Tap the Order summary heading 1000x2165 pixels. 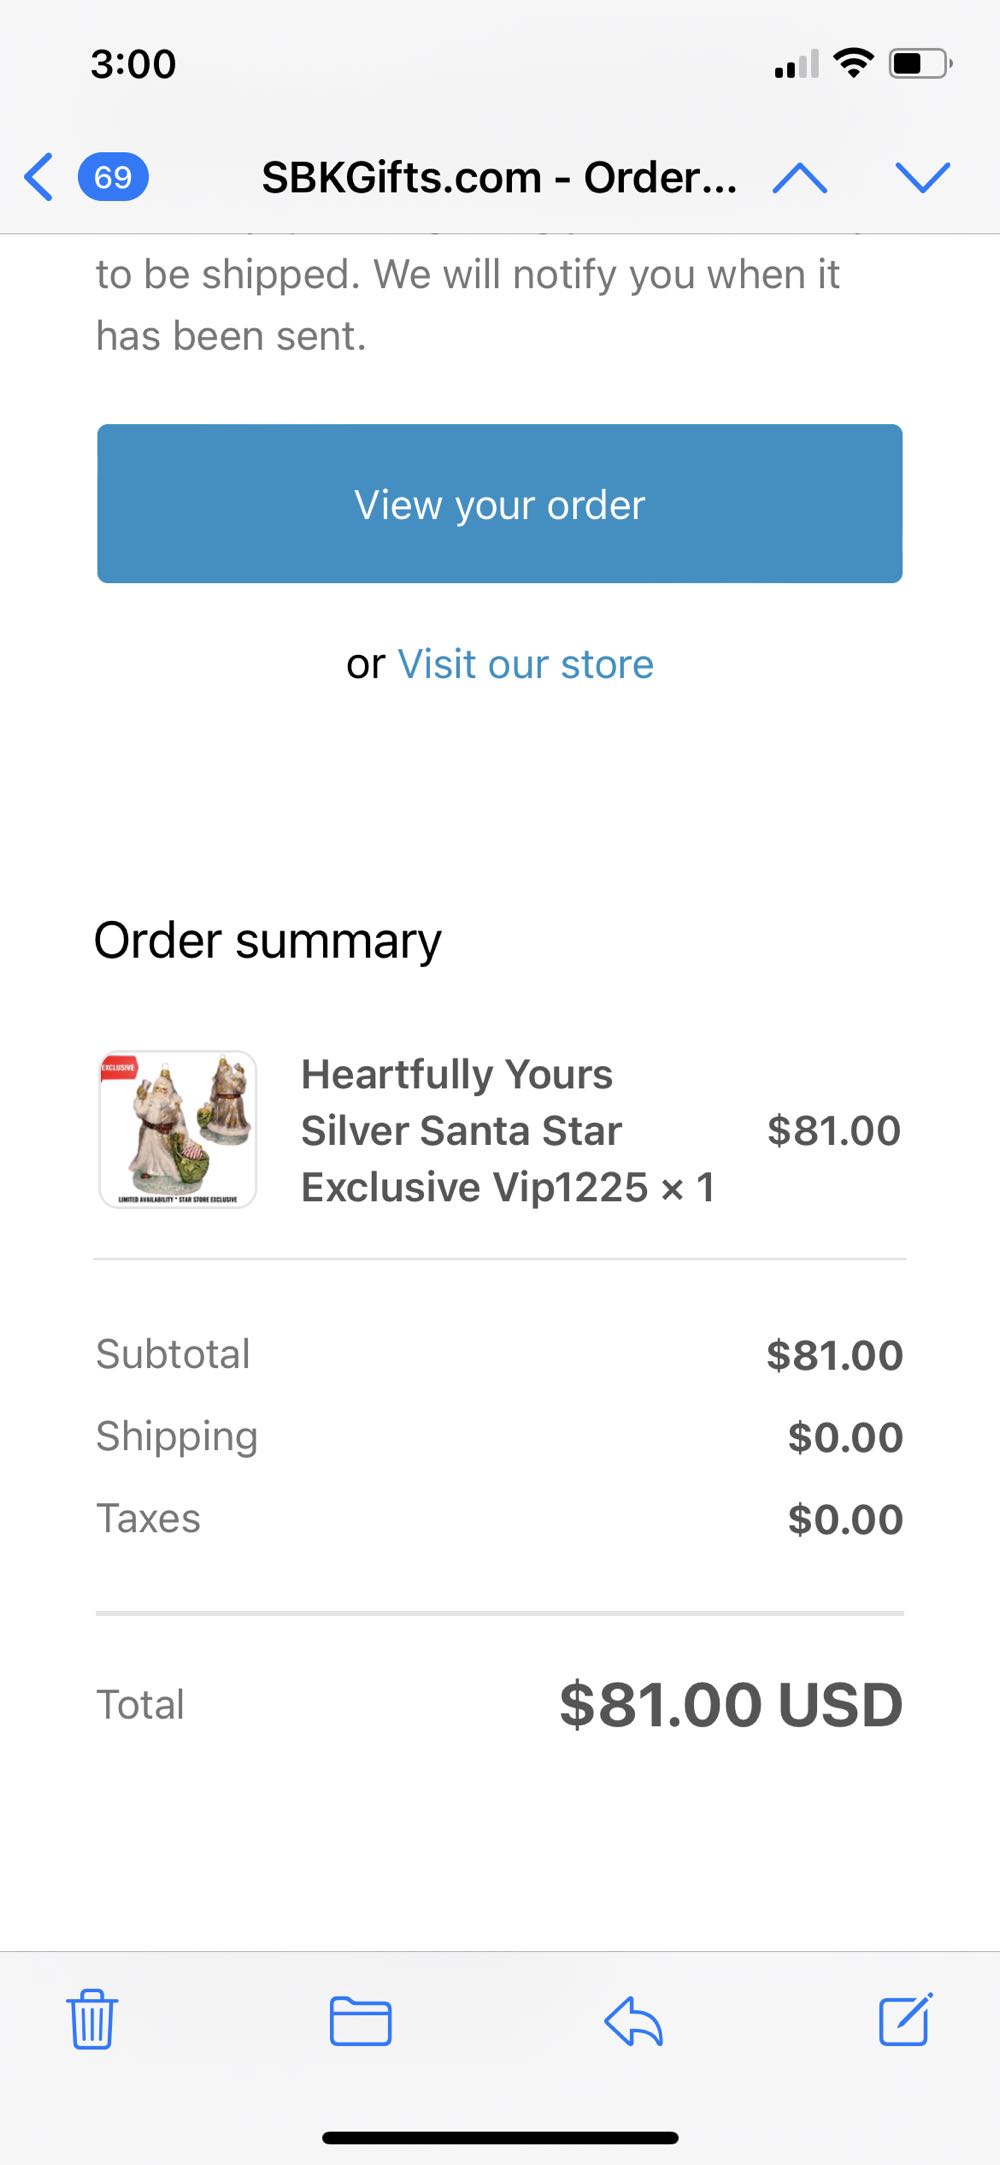[x=267, y=941]
